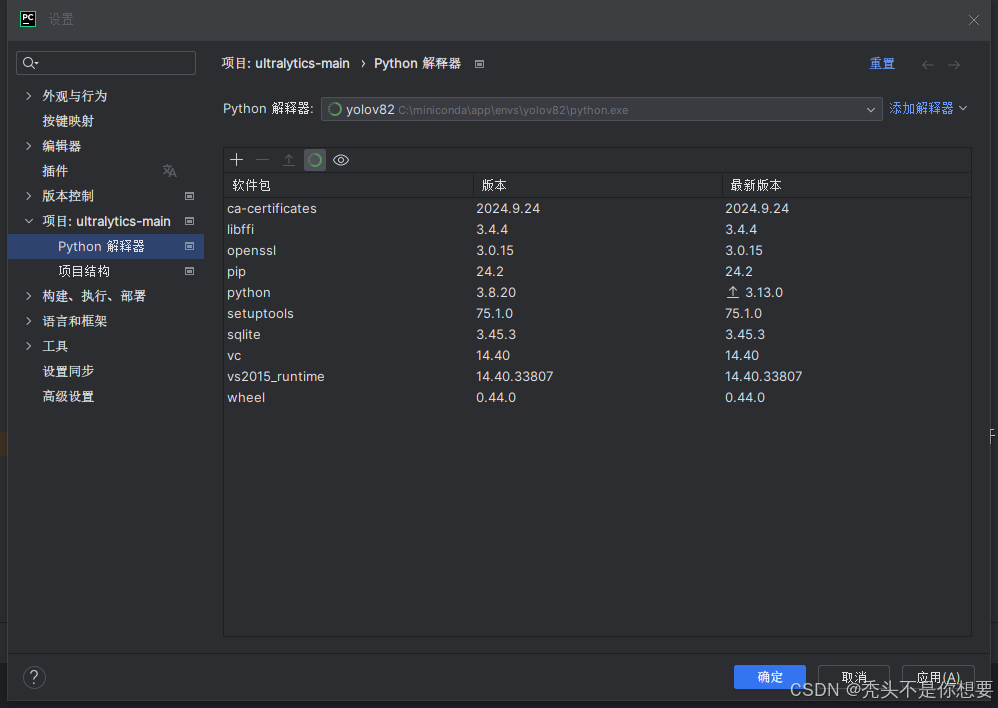
Task: Expand the 编辑器 section
Action: pyautogui.click(x=28, y=146)
